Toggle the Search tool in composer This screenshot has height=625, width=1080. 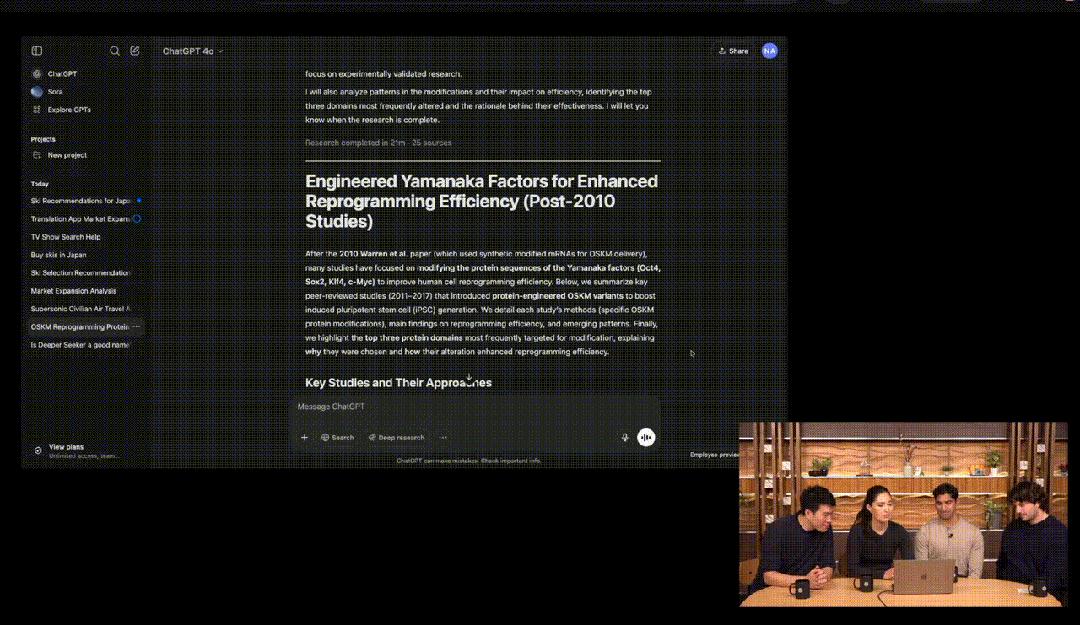[x=338, y=438]
